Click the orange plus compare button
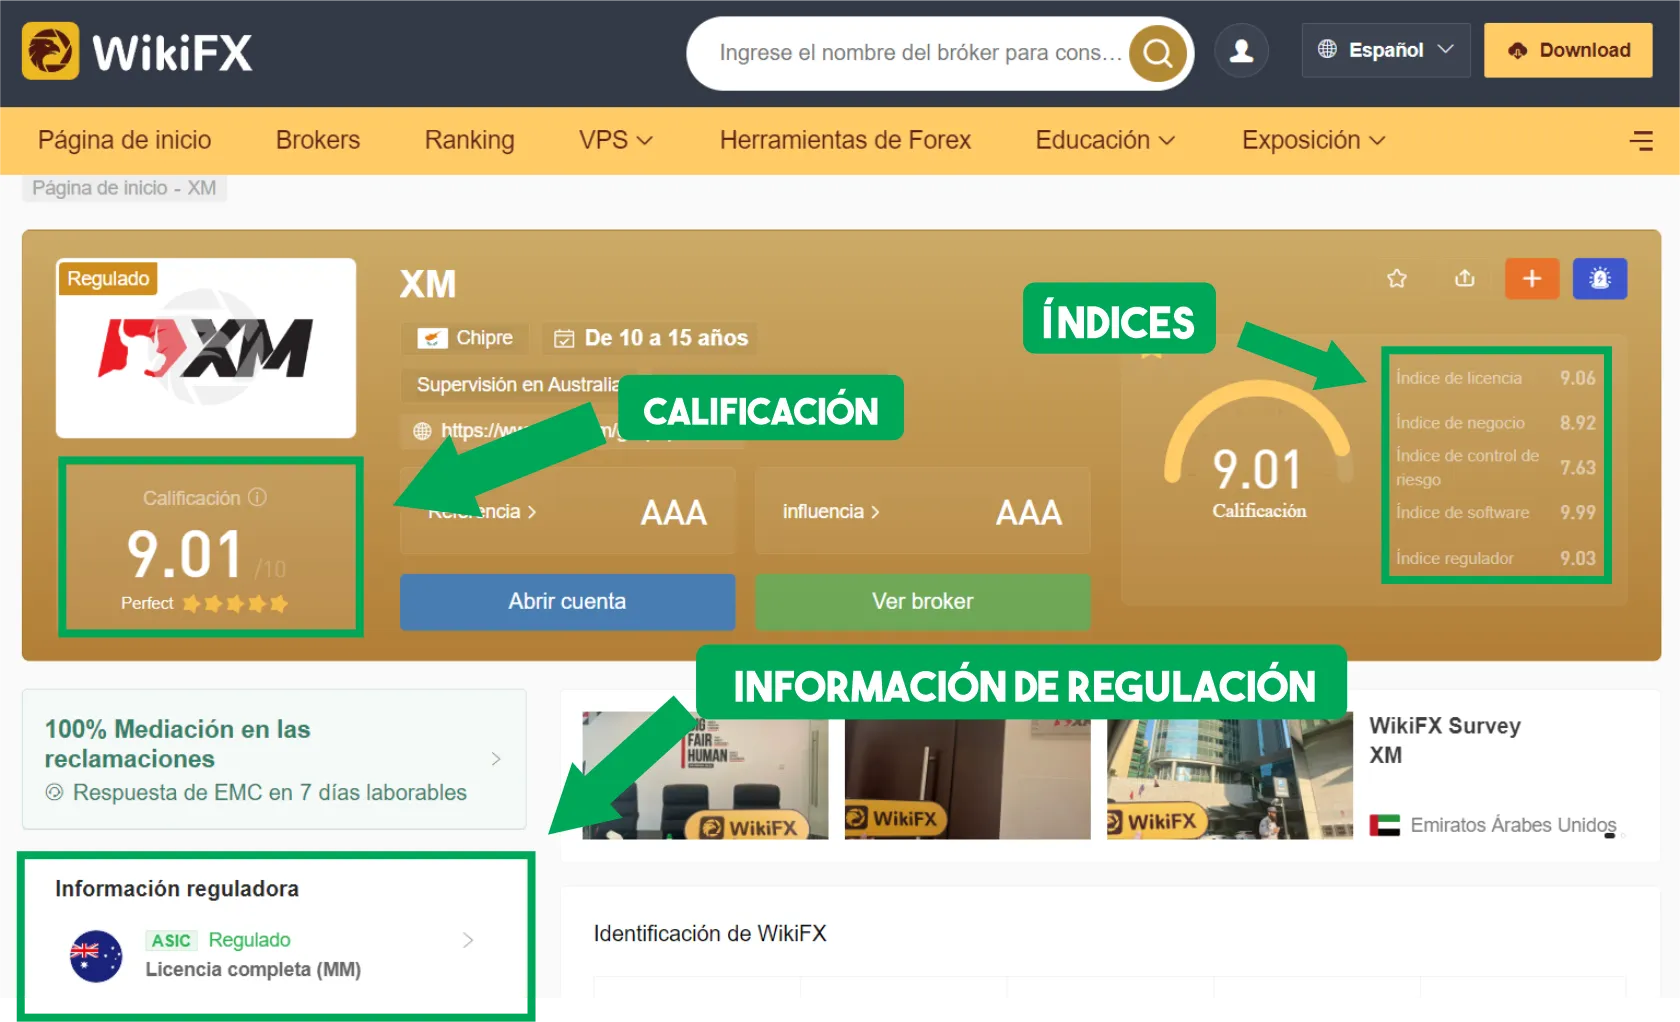 coord(1532,278)
